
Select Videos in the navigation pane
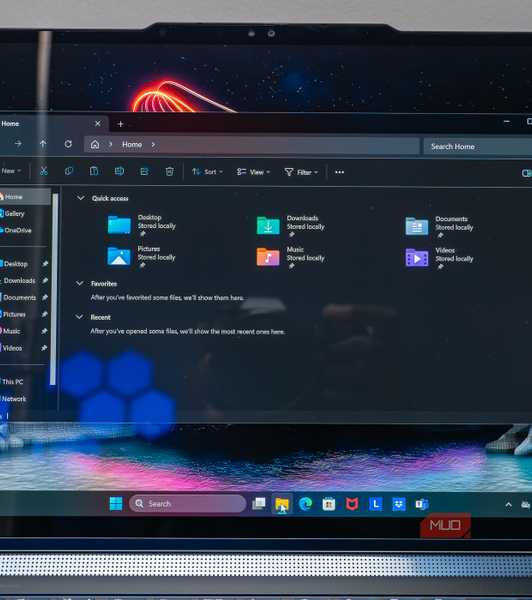tap(12, 348)
